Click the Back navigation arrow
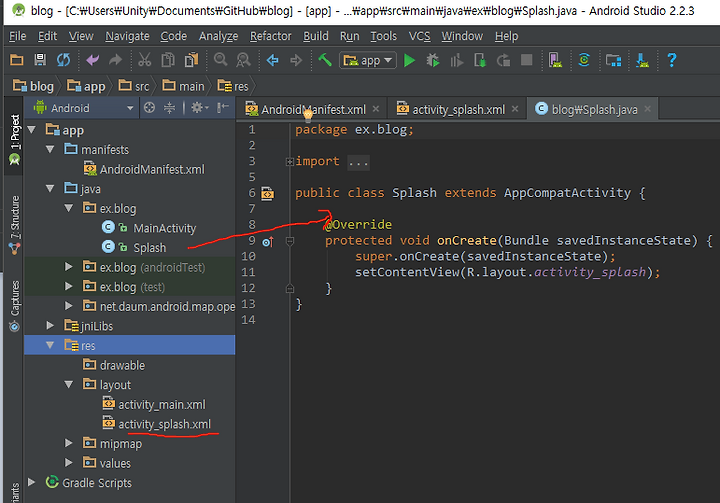Viewport: 720px width, 503px height. click(272, 60)
